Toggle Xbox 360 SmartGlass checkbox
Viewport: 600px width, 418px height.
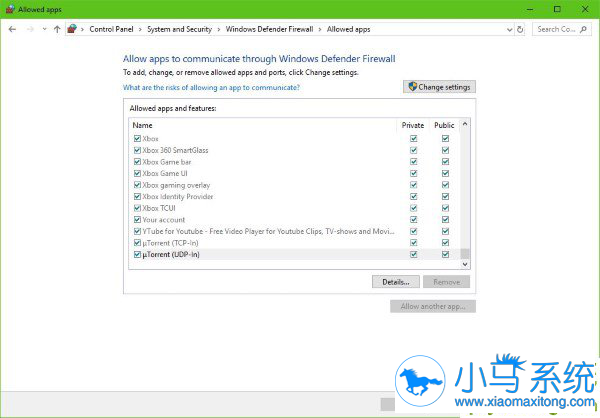pos(137,150)
